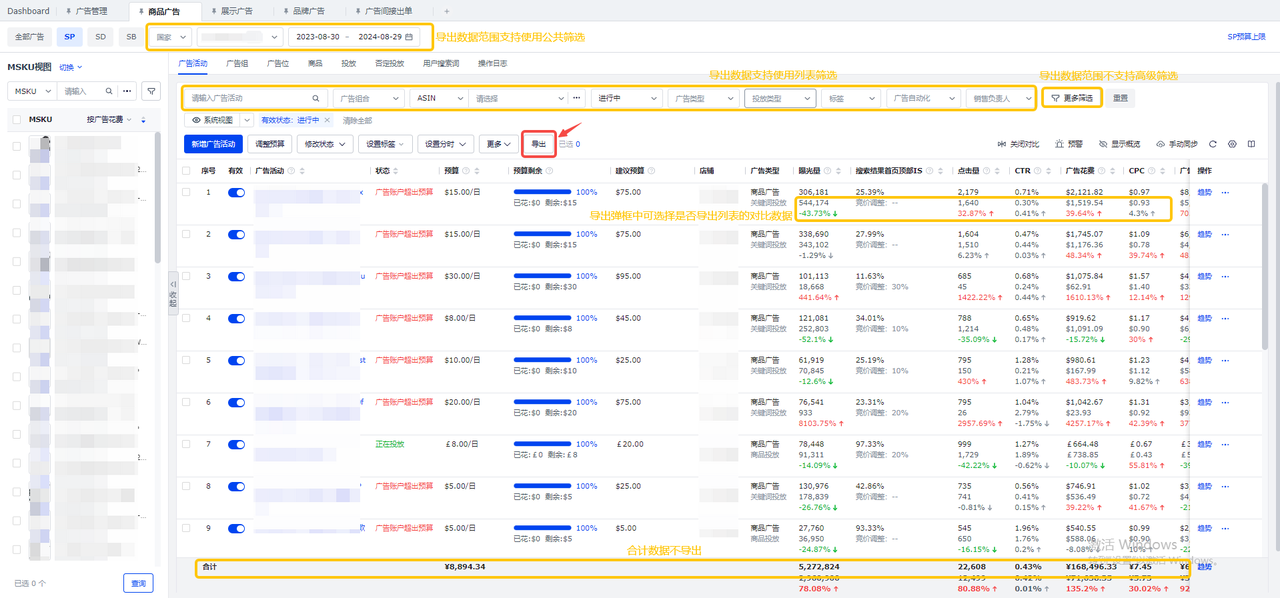Screen dimensions: 1280x598
Task: Open the 国家 dropdown
Action: [170, 37]
